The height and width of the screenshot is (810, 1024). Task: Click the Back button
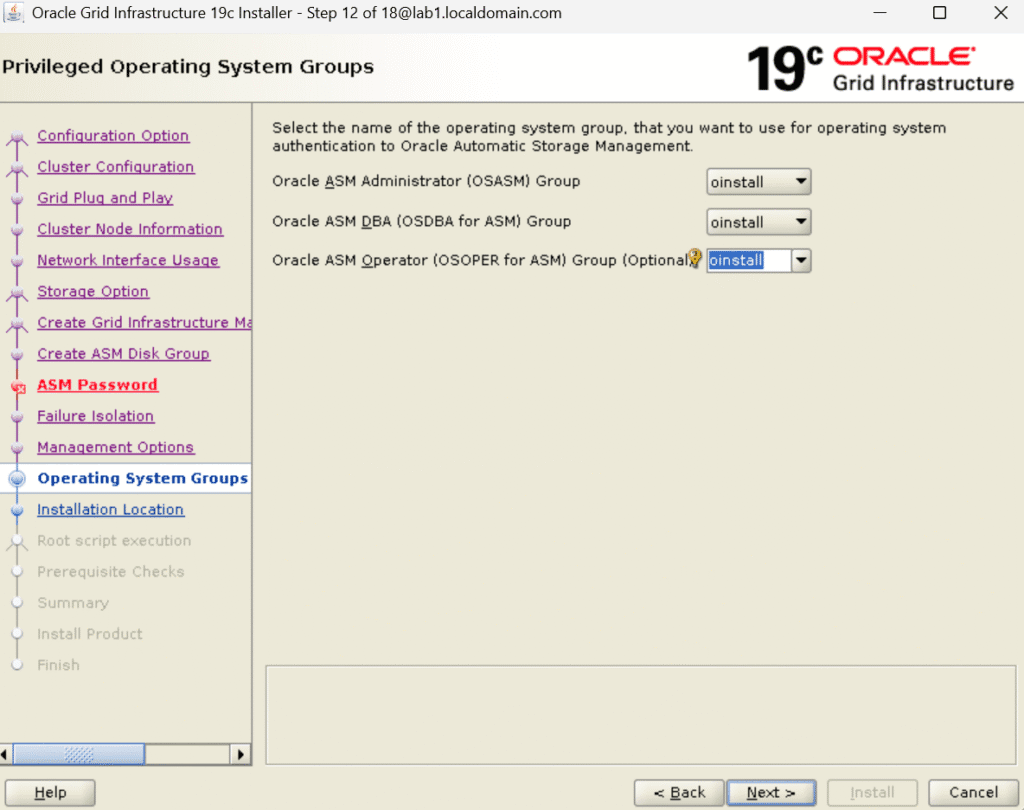(679, 792)
